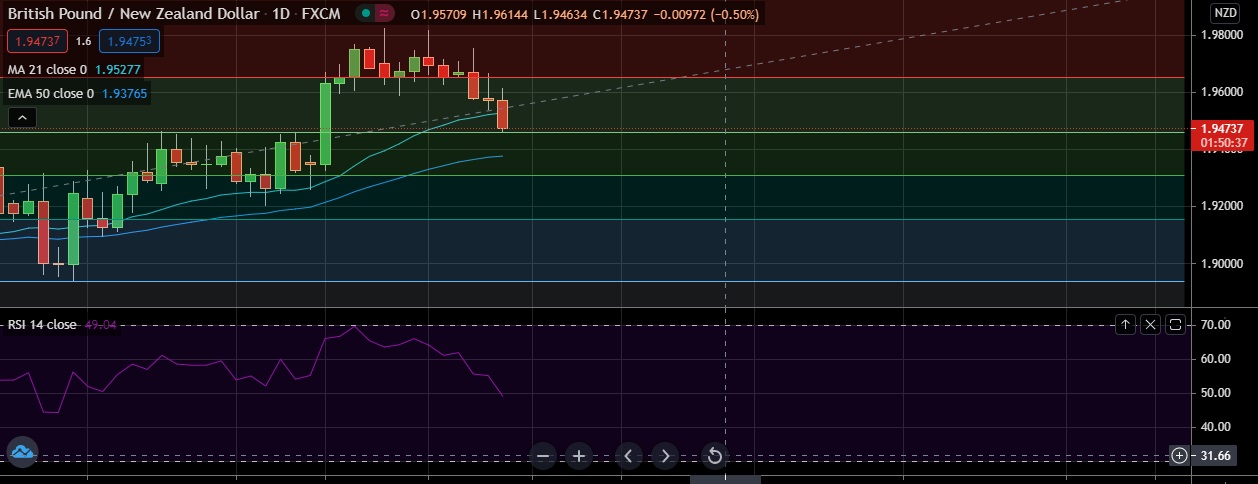Screen dimensions: 1258x484
Task: Maximize the RSI pane
Action: click(x=1175, y=324)
